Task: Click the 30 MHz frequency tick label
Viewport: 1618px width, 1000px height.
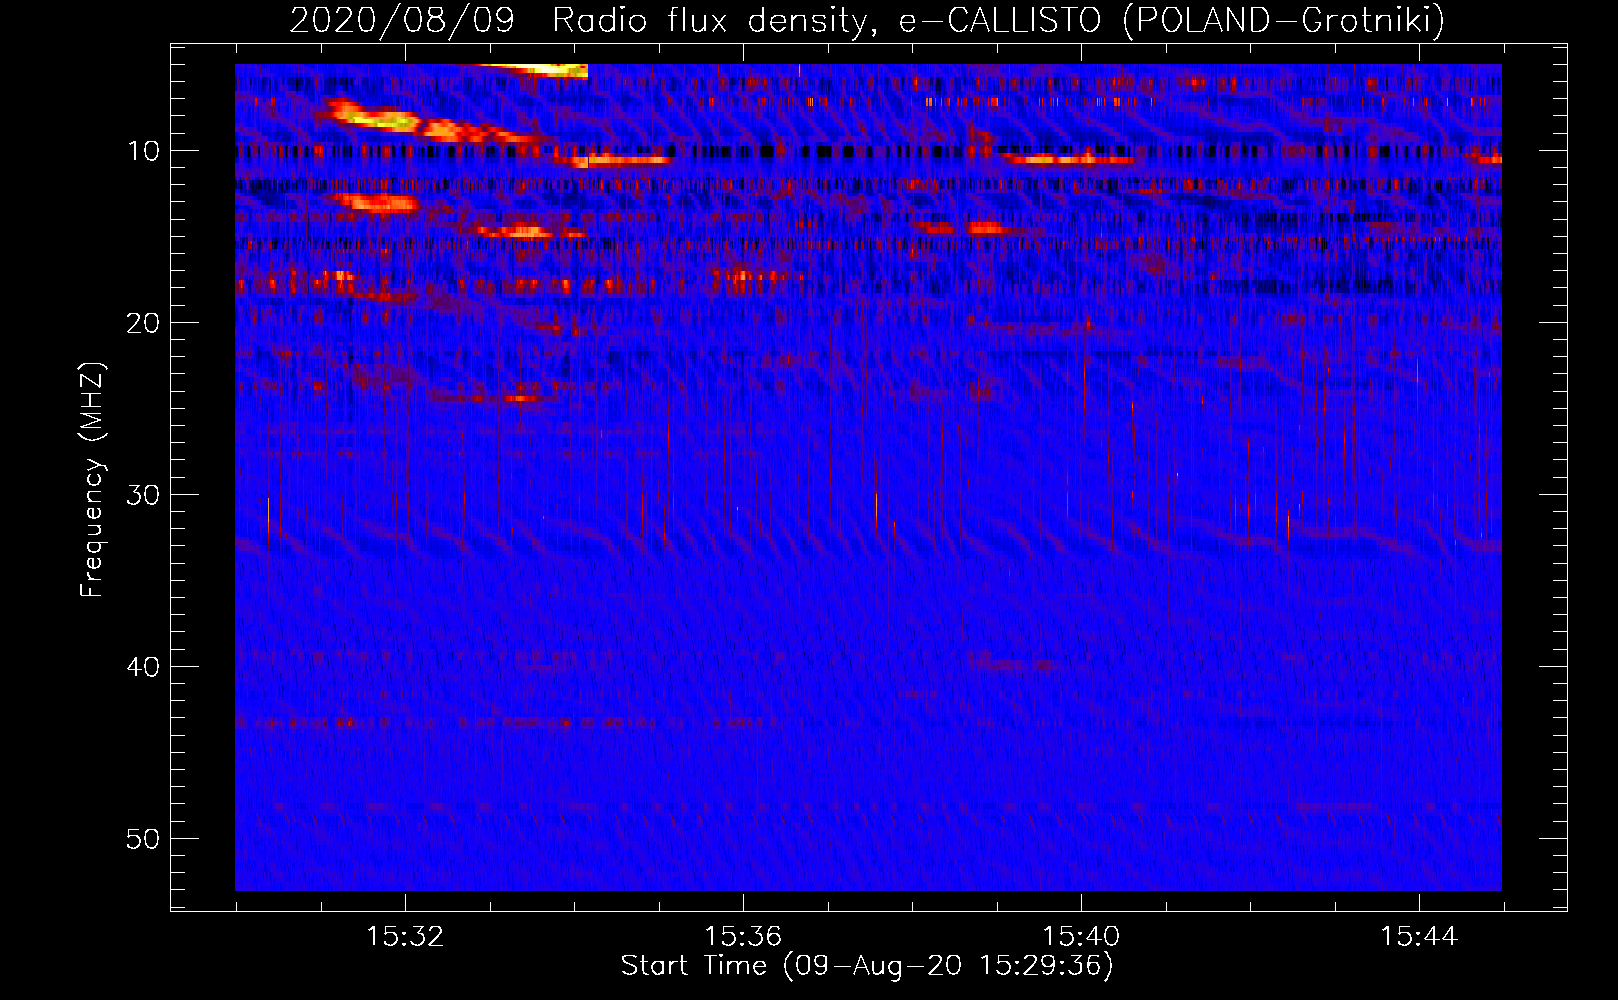Action: 144,495
